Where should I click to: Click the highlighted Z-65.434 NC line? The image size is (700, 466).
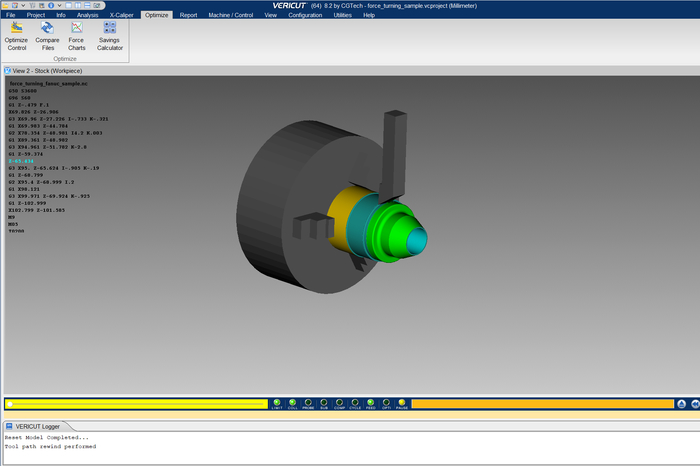click(21, 161)
